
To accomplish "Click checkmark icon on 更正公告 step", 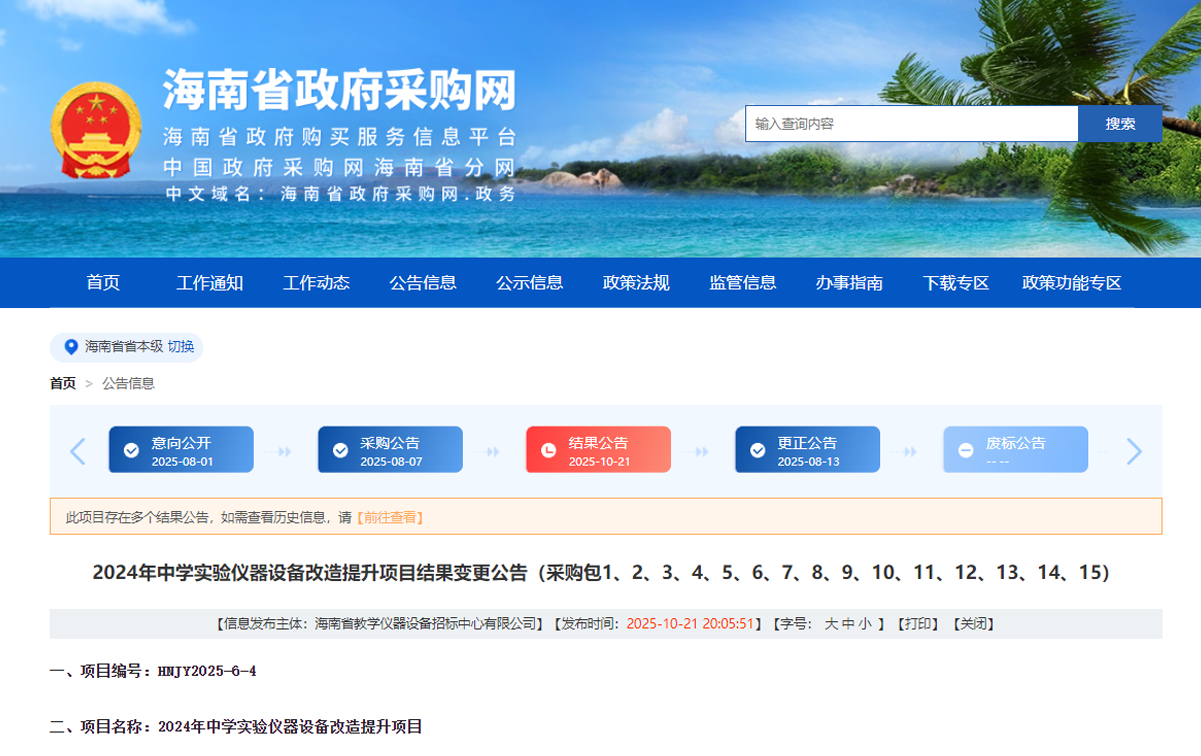I will coord(757,451).
